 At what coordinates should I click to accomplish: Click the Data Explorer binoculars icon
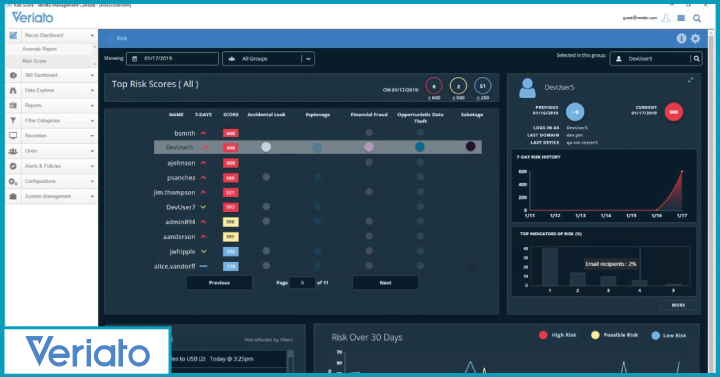(x=13, y=90)
